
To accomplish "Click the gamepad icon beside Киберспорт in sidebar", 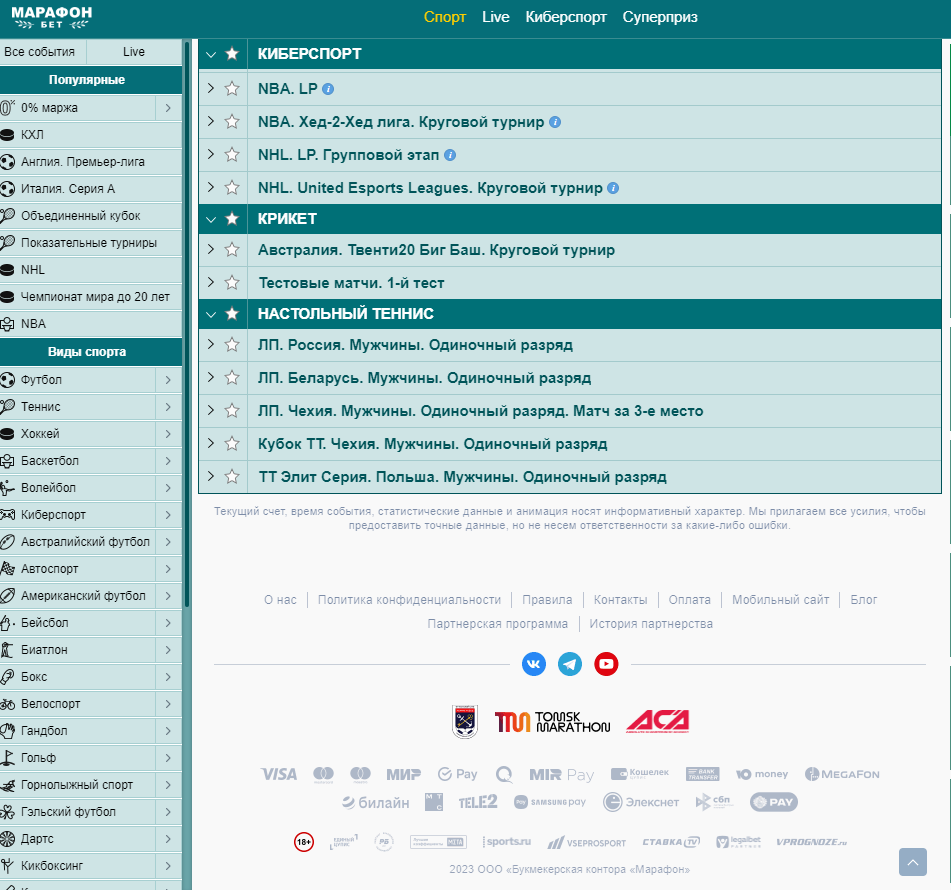I will click(7, 515).
